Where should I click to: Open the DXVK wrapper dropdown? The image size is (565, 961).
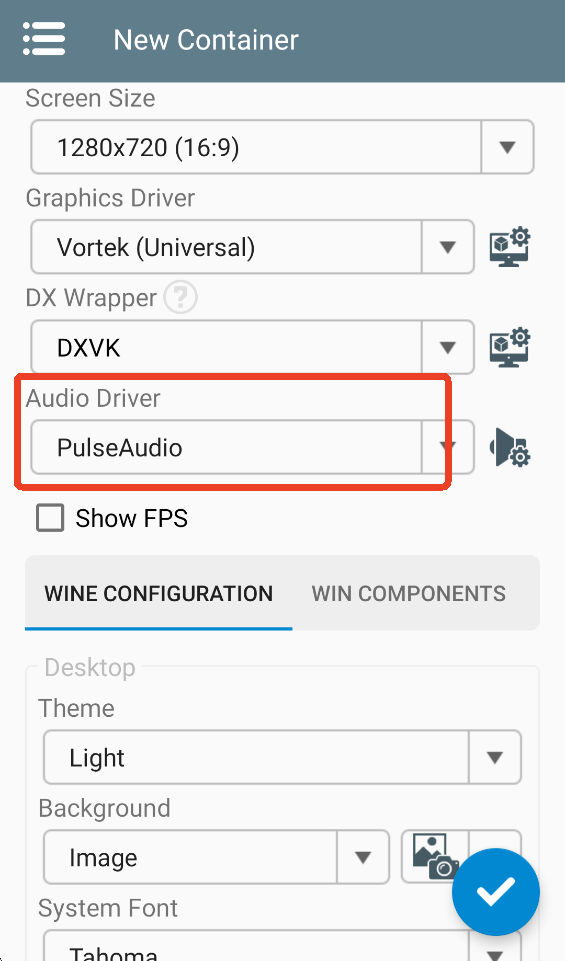click(x=252, y=348)
